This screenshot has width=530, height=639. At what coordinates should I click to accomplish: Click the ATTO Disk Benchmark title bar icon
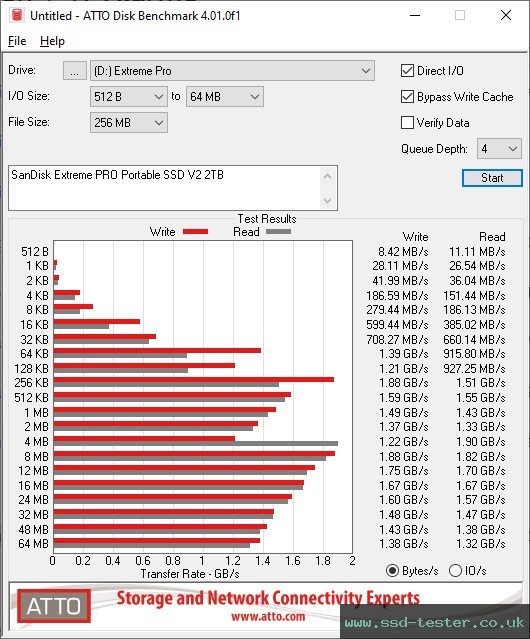17,15
